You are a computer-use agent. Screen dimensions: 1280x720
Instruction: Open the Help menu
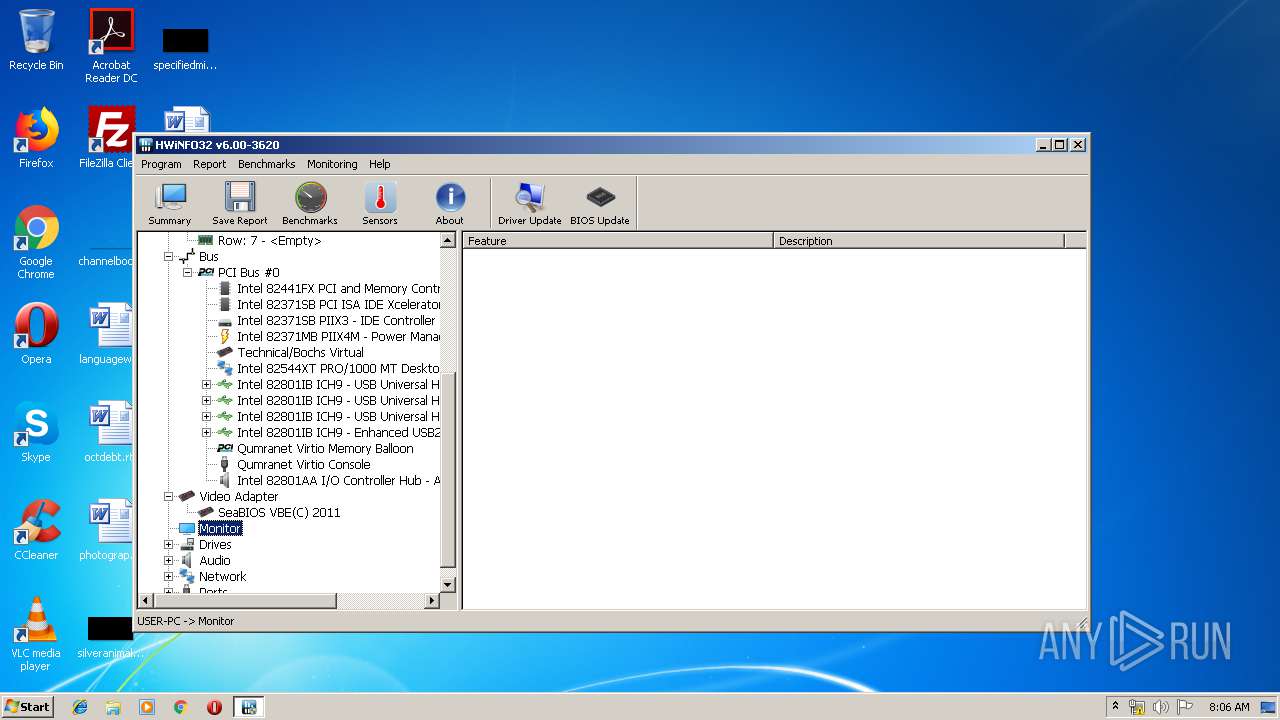380,164
